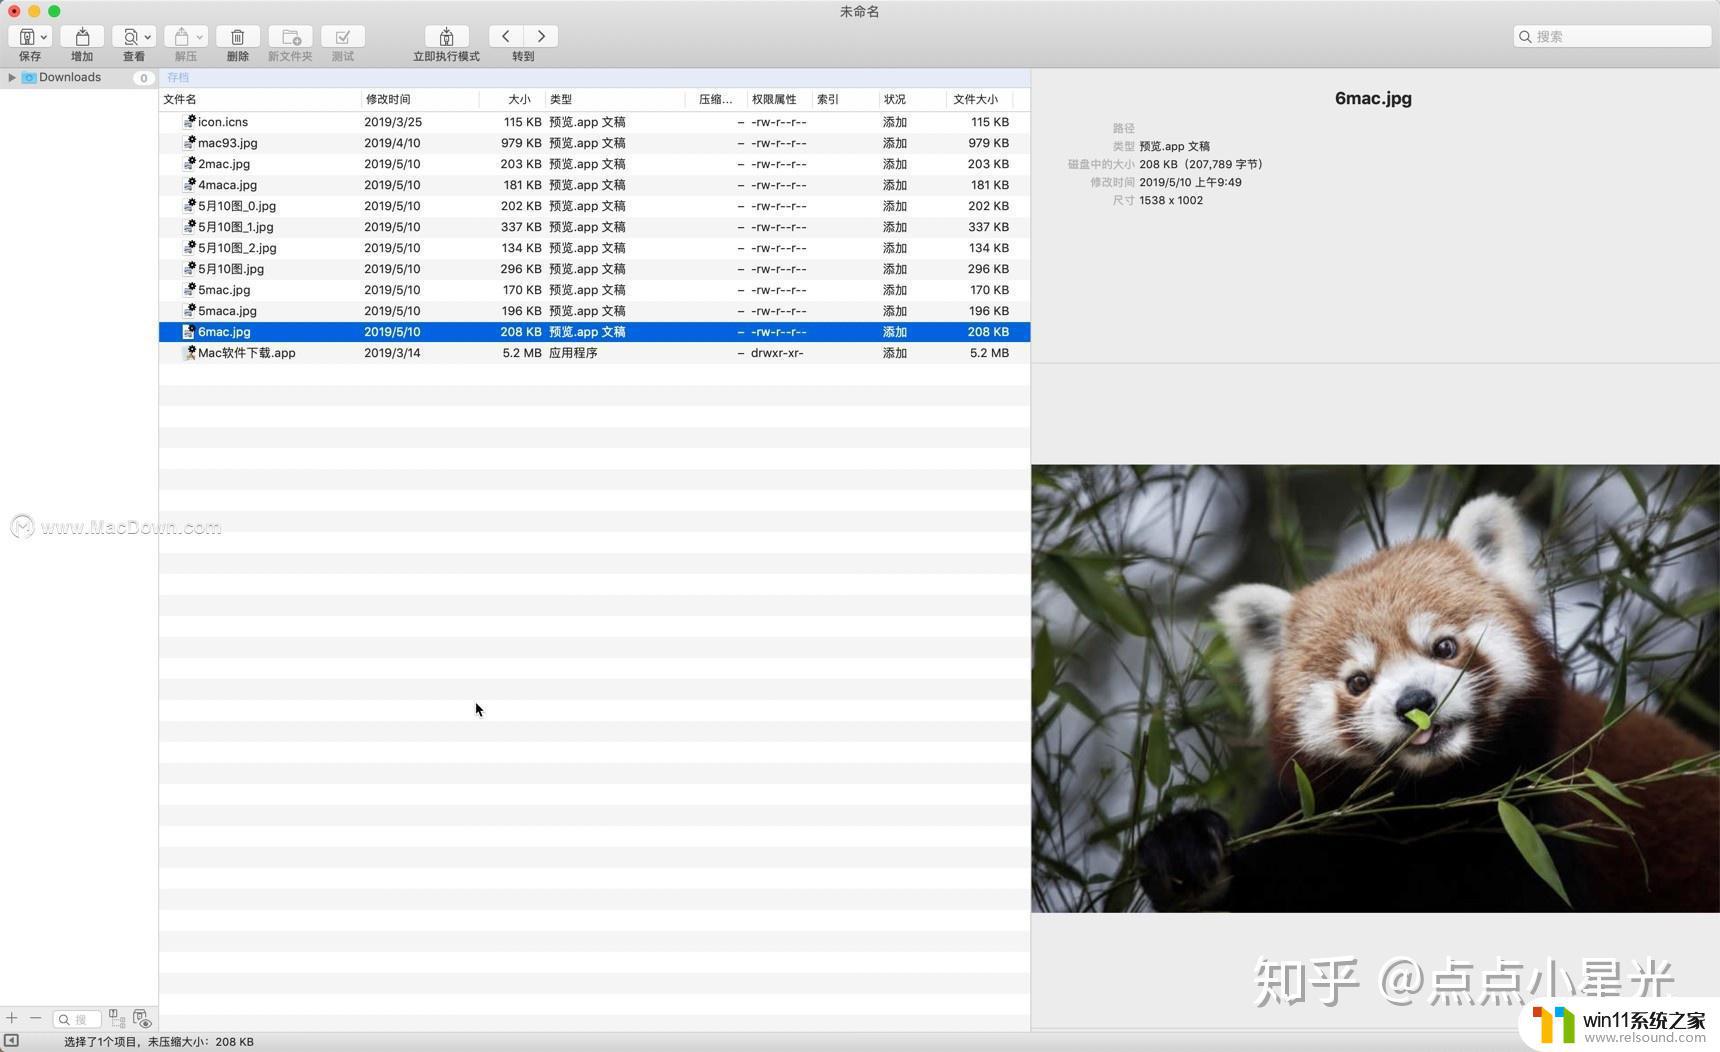
Task: Select the 5月10图_0.jpg file row
Action: point(594,206)
